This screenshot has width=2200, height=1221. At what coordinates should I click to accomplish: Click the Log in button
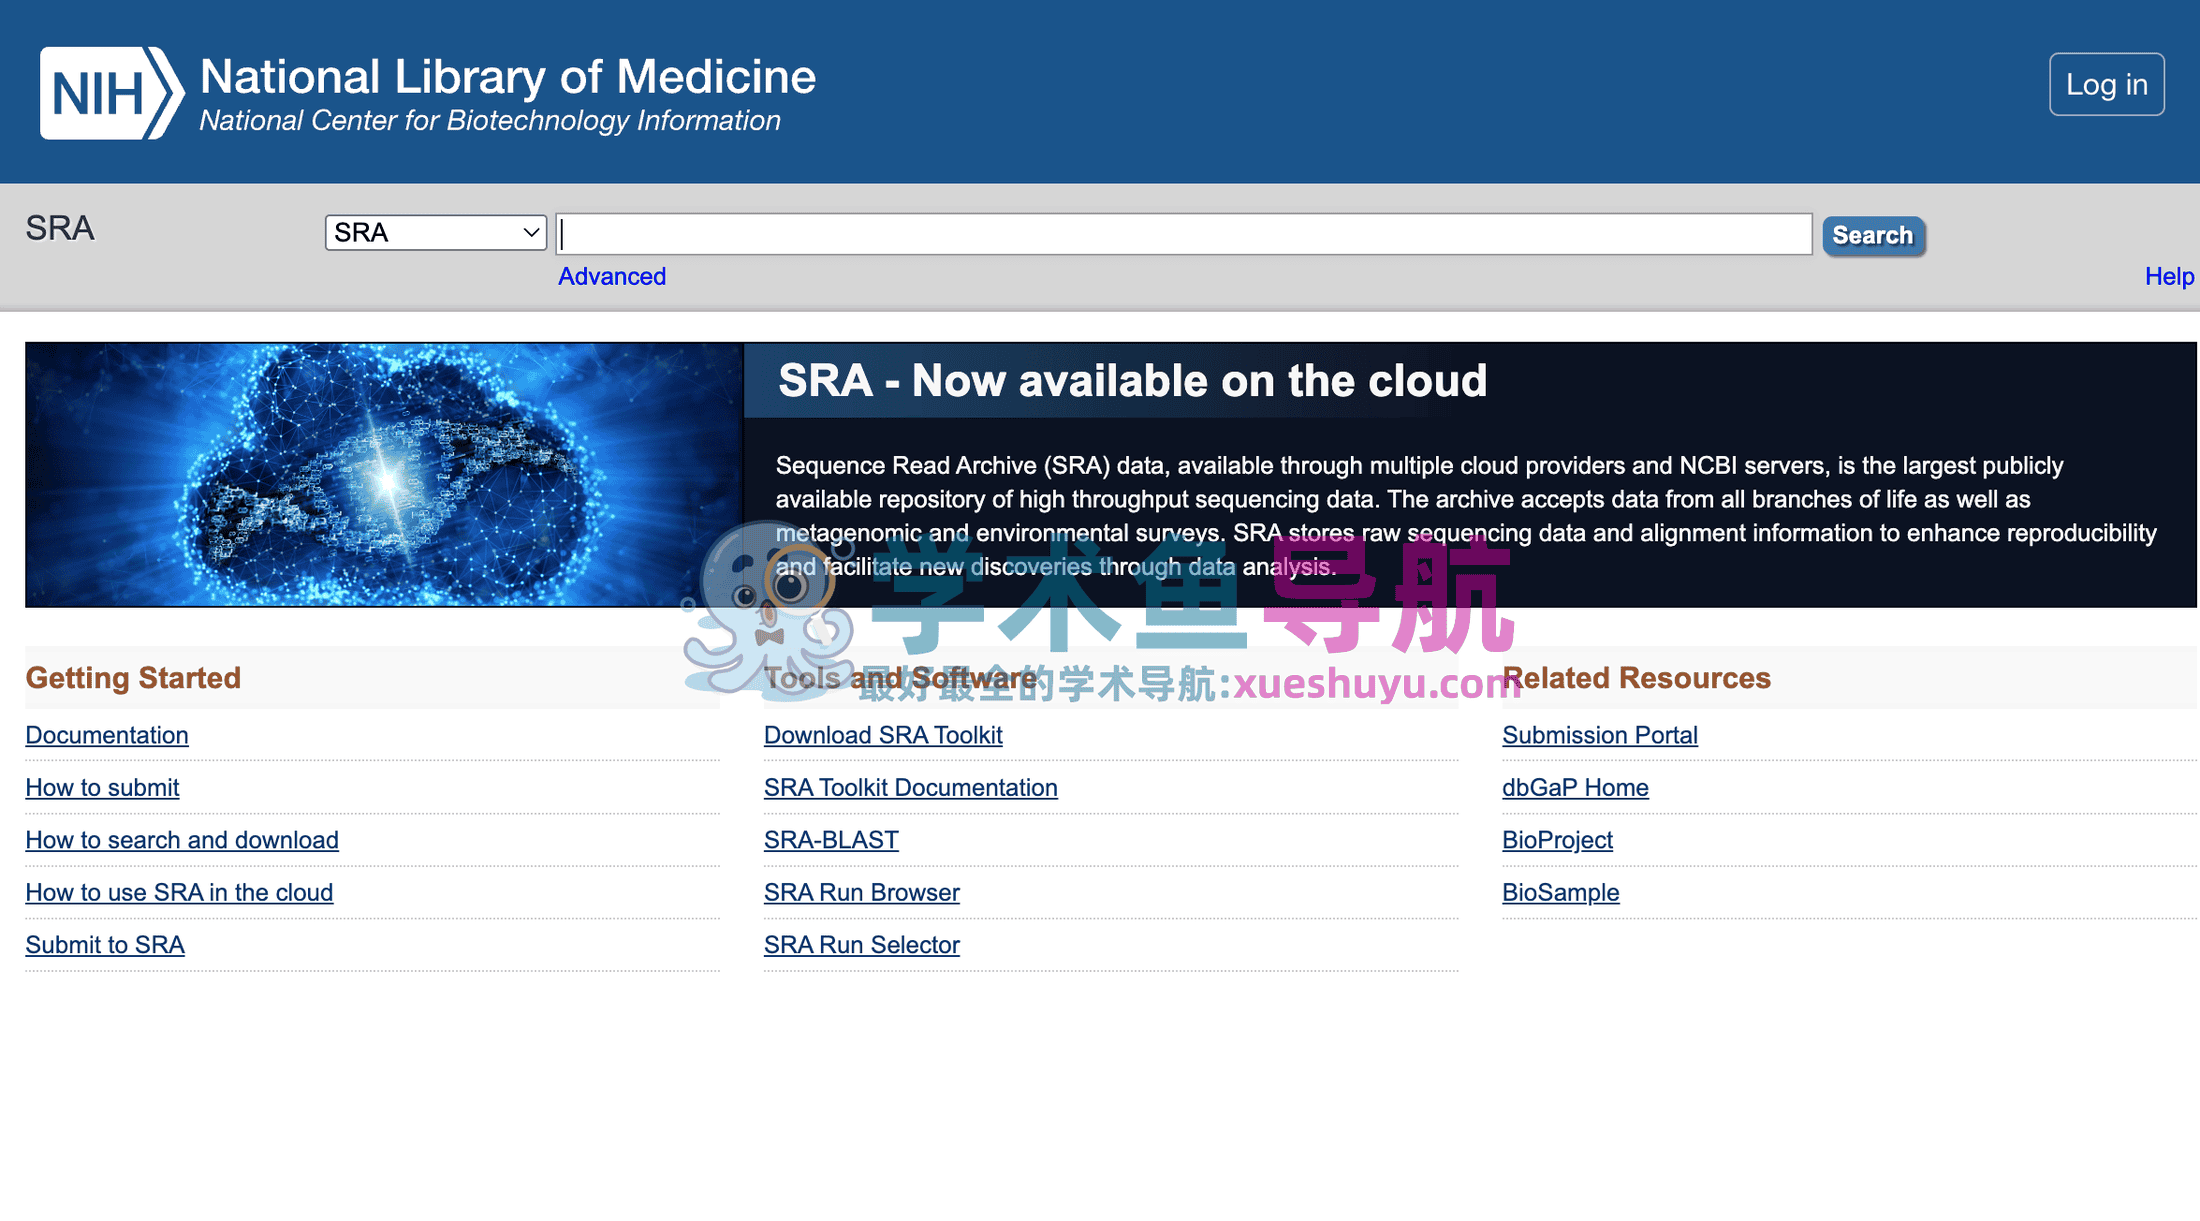[2106, 85]
